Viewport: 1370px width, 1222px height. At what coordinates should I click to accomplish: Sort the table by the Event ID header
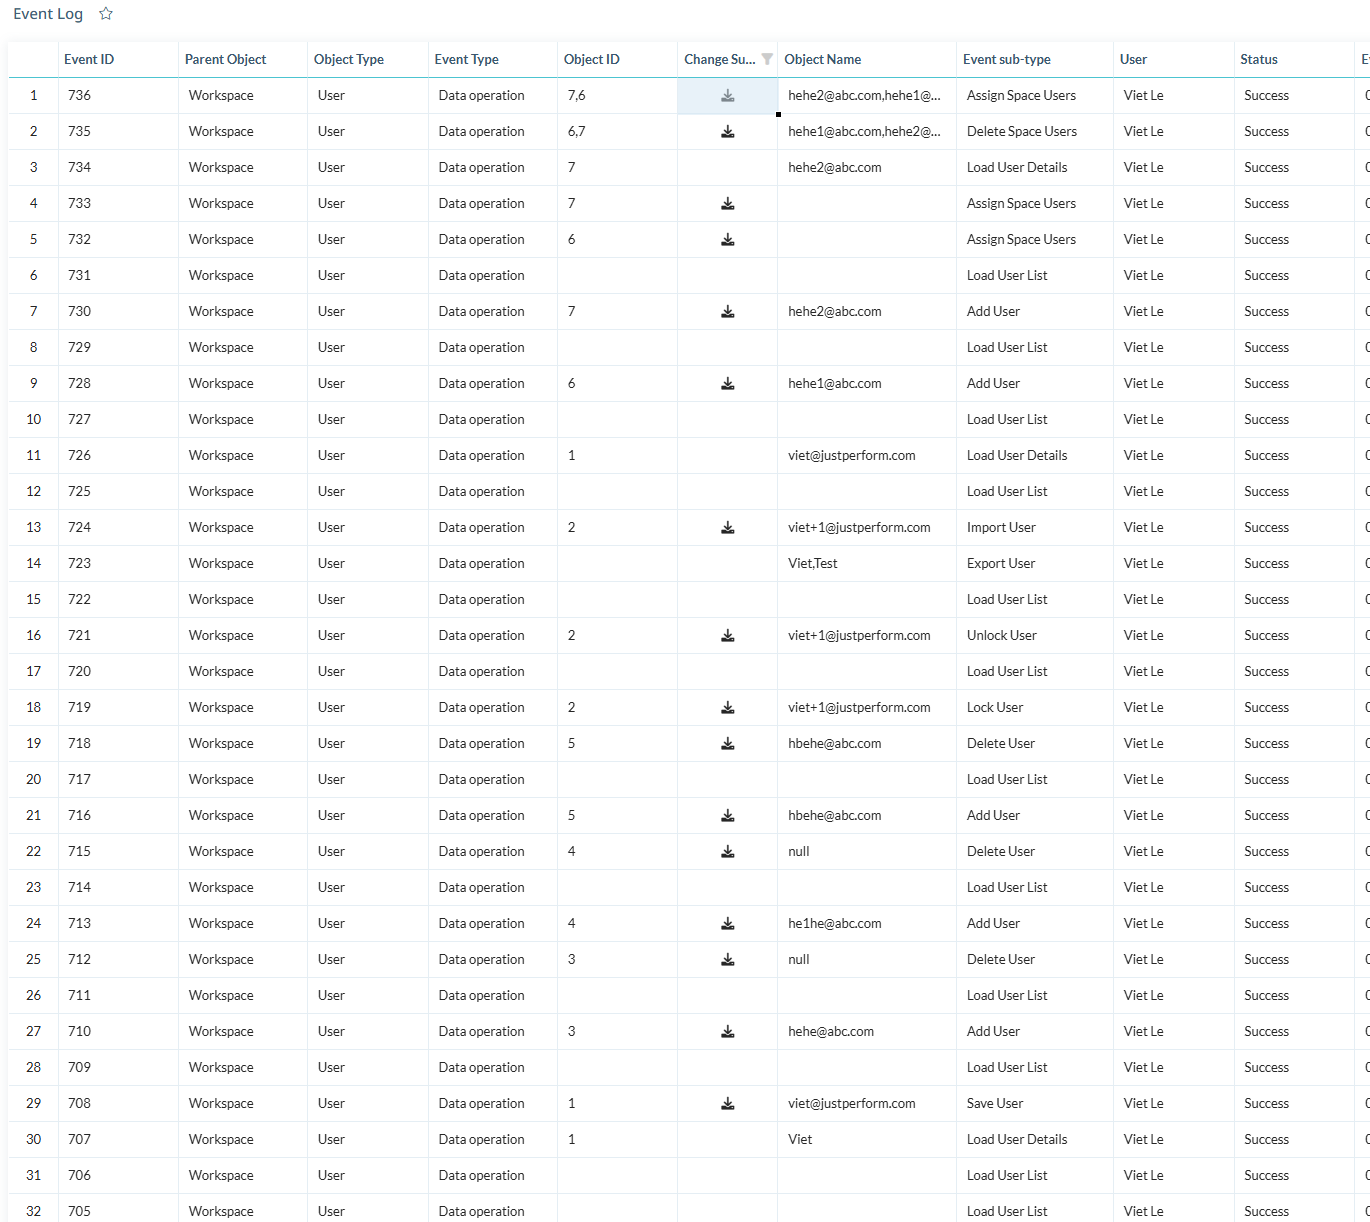click(x=89, y=59)
